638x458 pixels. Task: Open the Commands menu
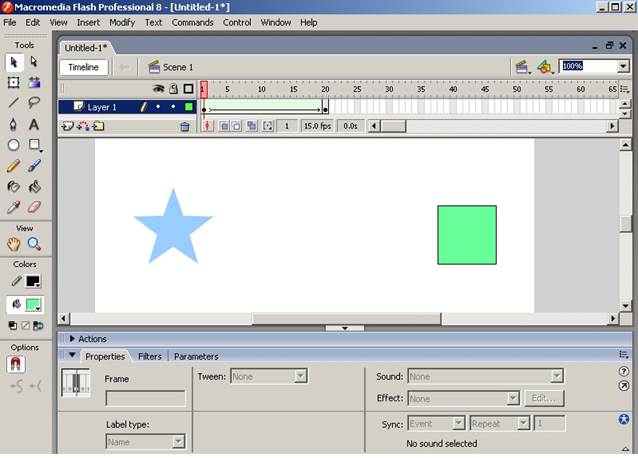coord(192,23)
